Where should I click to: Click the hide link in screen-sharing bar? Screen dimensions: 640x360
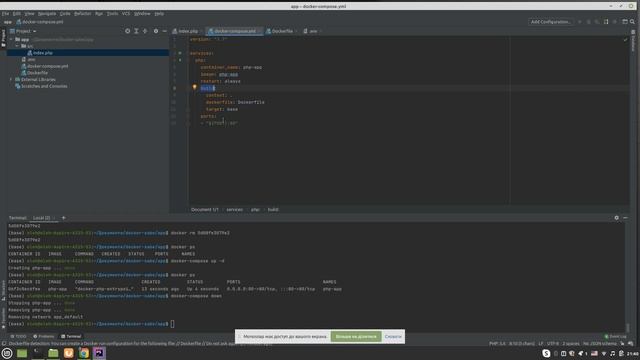[x=393, y=336]
